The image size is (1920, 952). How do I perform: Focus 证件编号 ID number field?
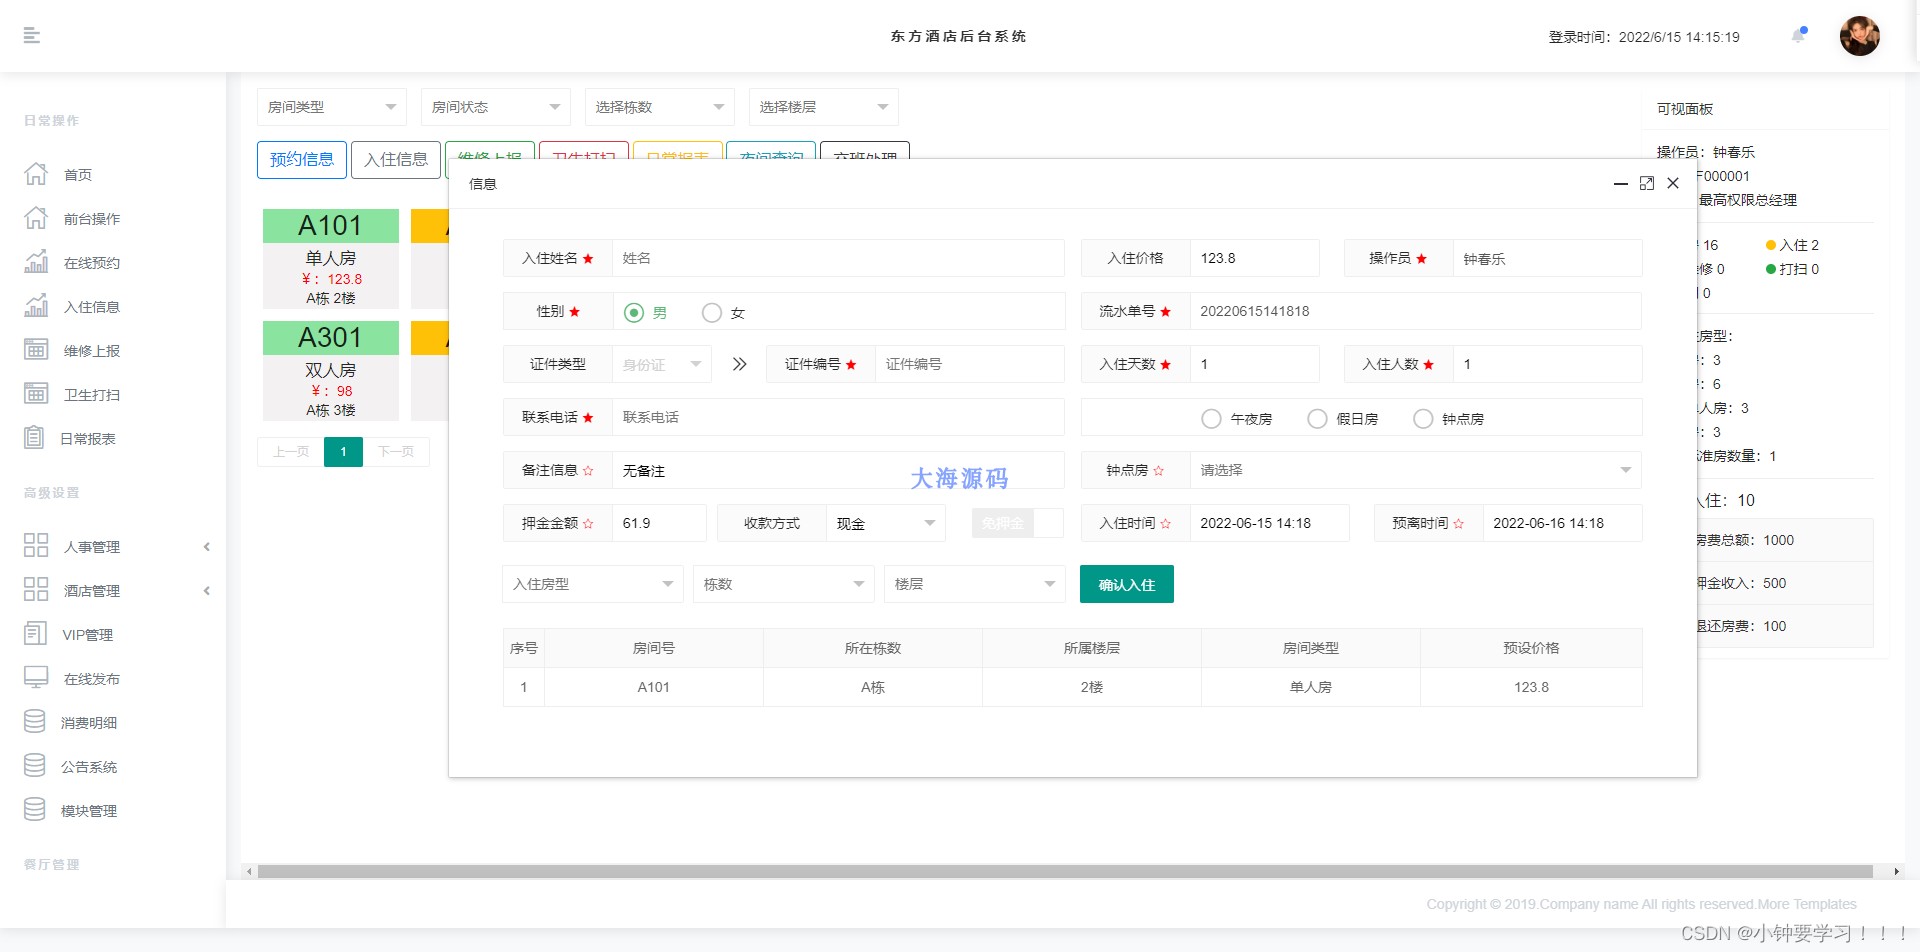(x=969, y=364)
